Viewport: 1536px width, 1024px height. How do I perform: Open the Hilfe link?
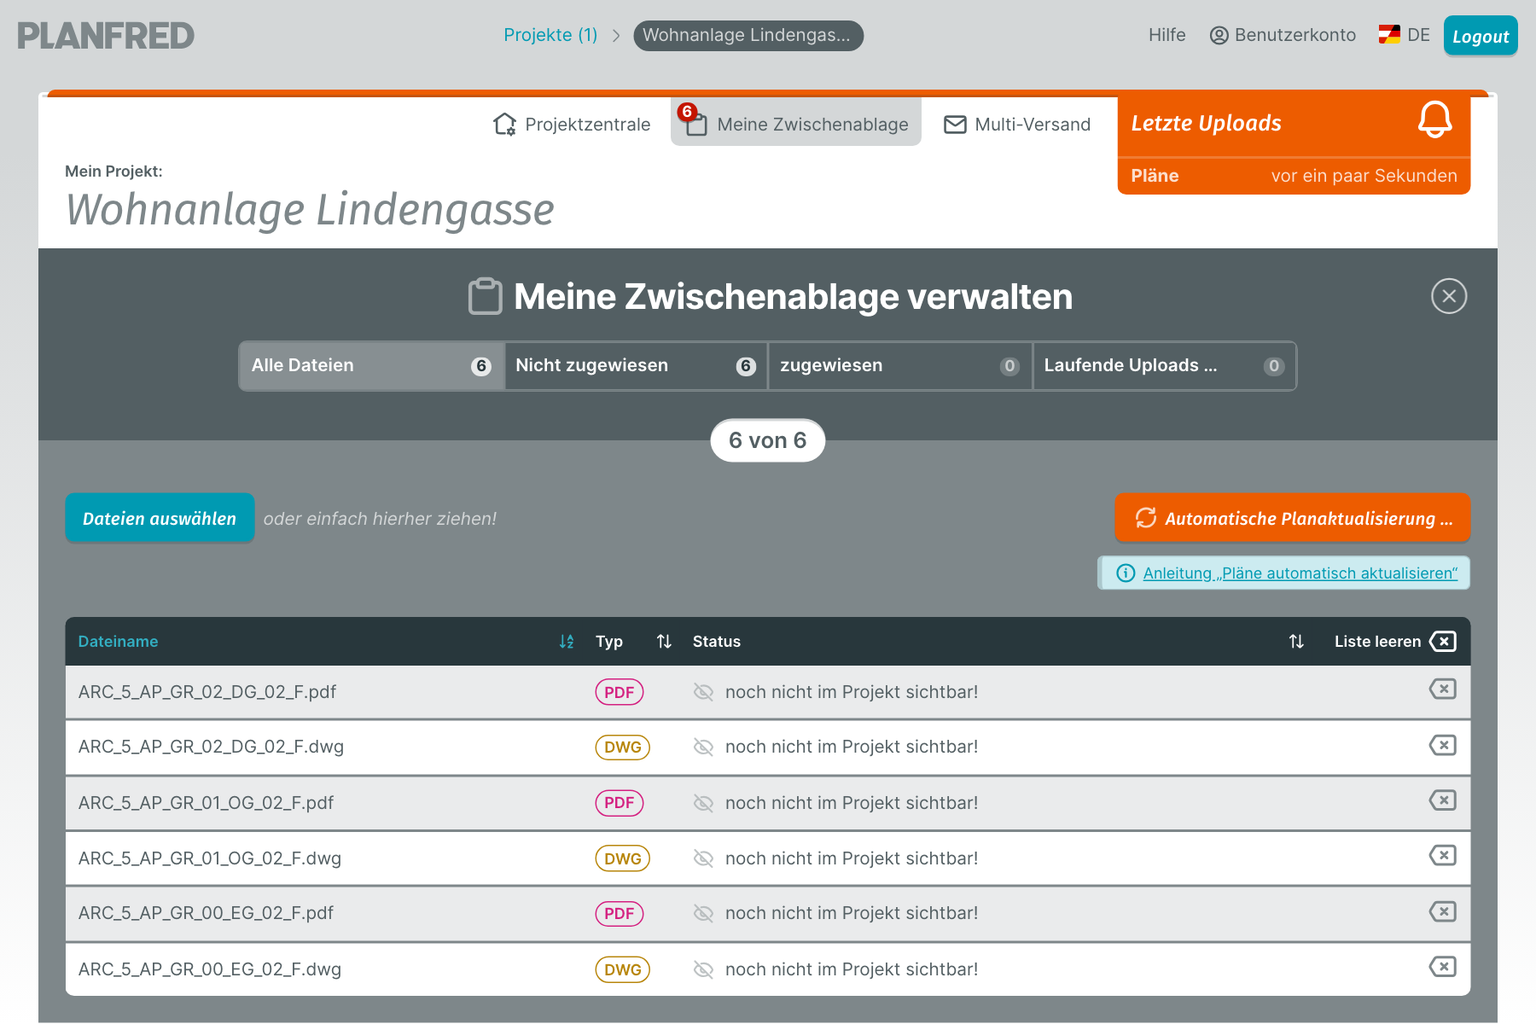[x=1166, y=35]
